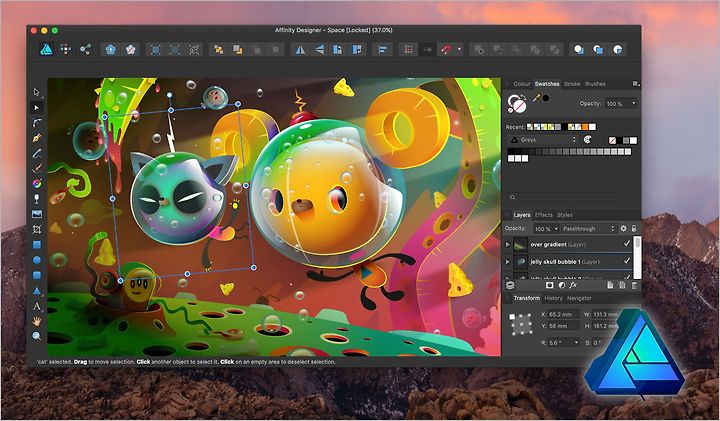Toggle visibility of jelly skull bubble 1

627,261
